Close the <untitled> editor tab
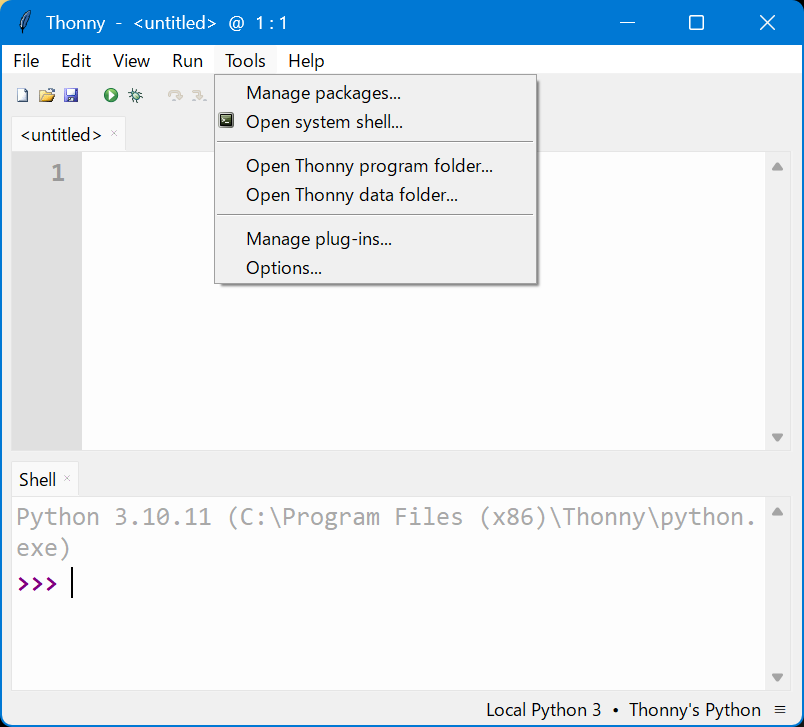The width and height of the screenshot is (804, 727). [114, 133]
